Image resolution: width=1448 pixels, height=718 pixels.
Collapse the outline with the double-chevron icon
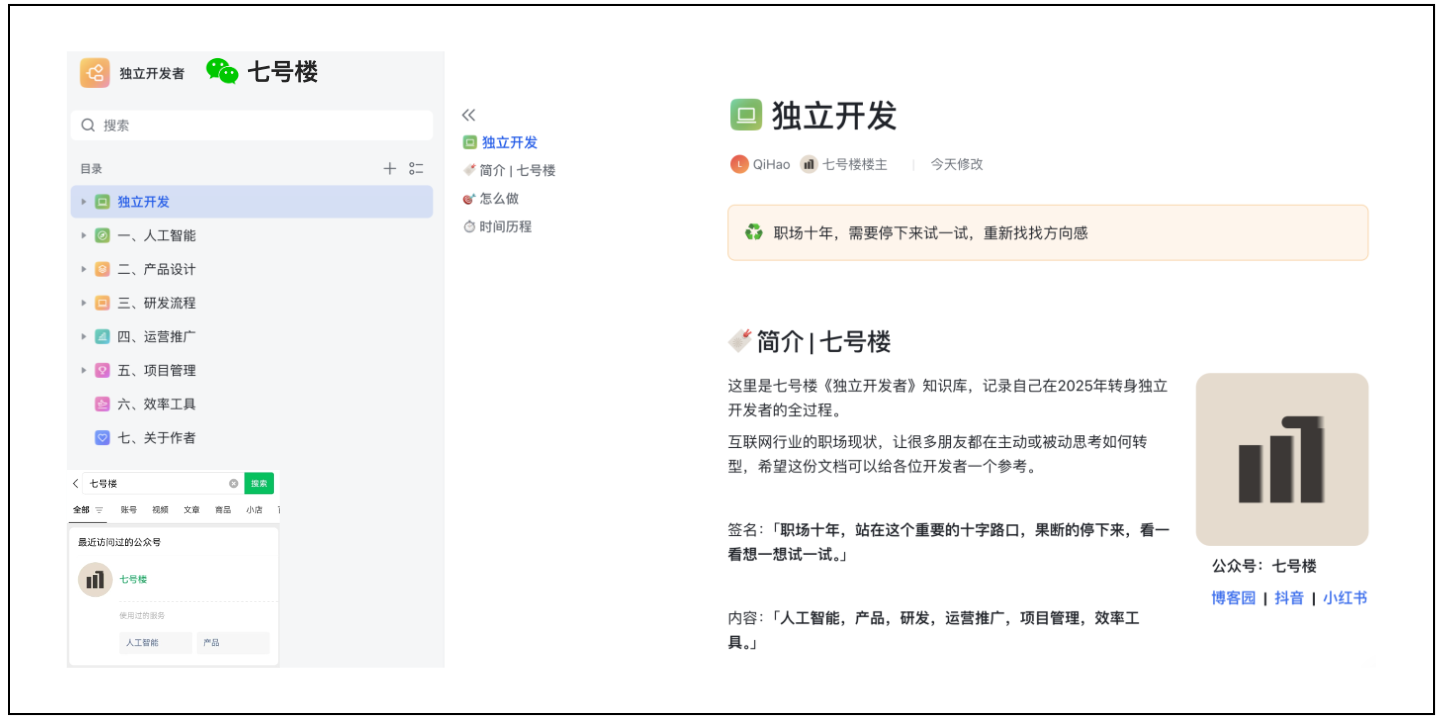[468, 115]
